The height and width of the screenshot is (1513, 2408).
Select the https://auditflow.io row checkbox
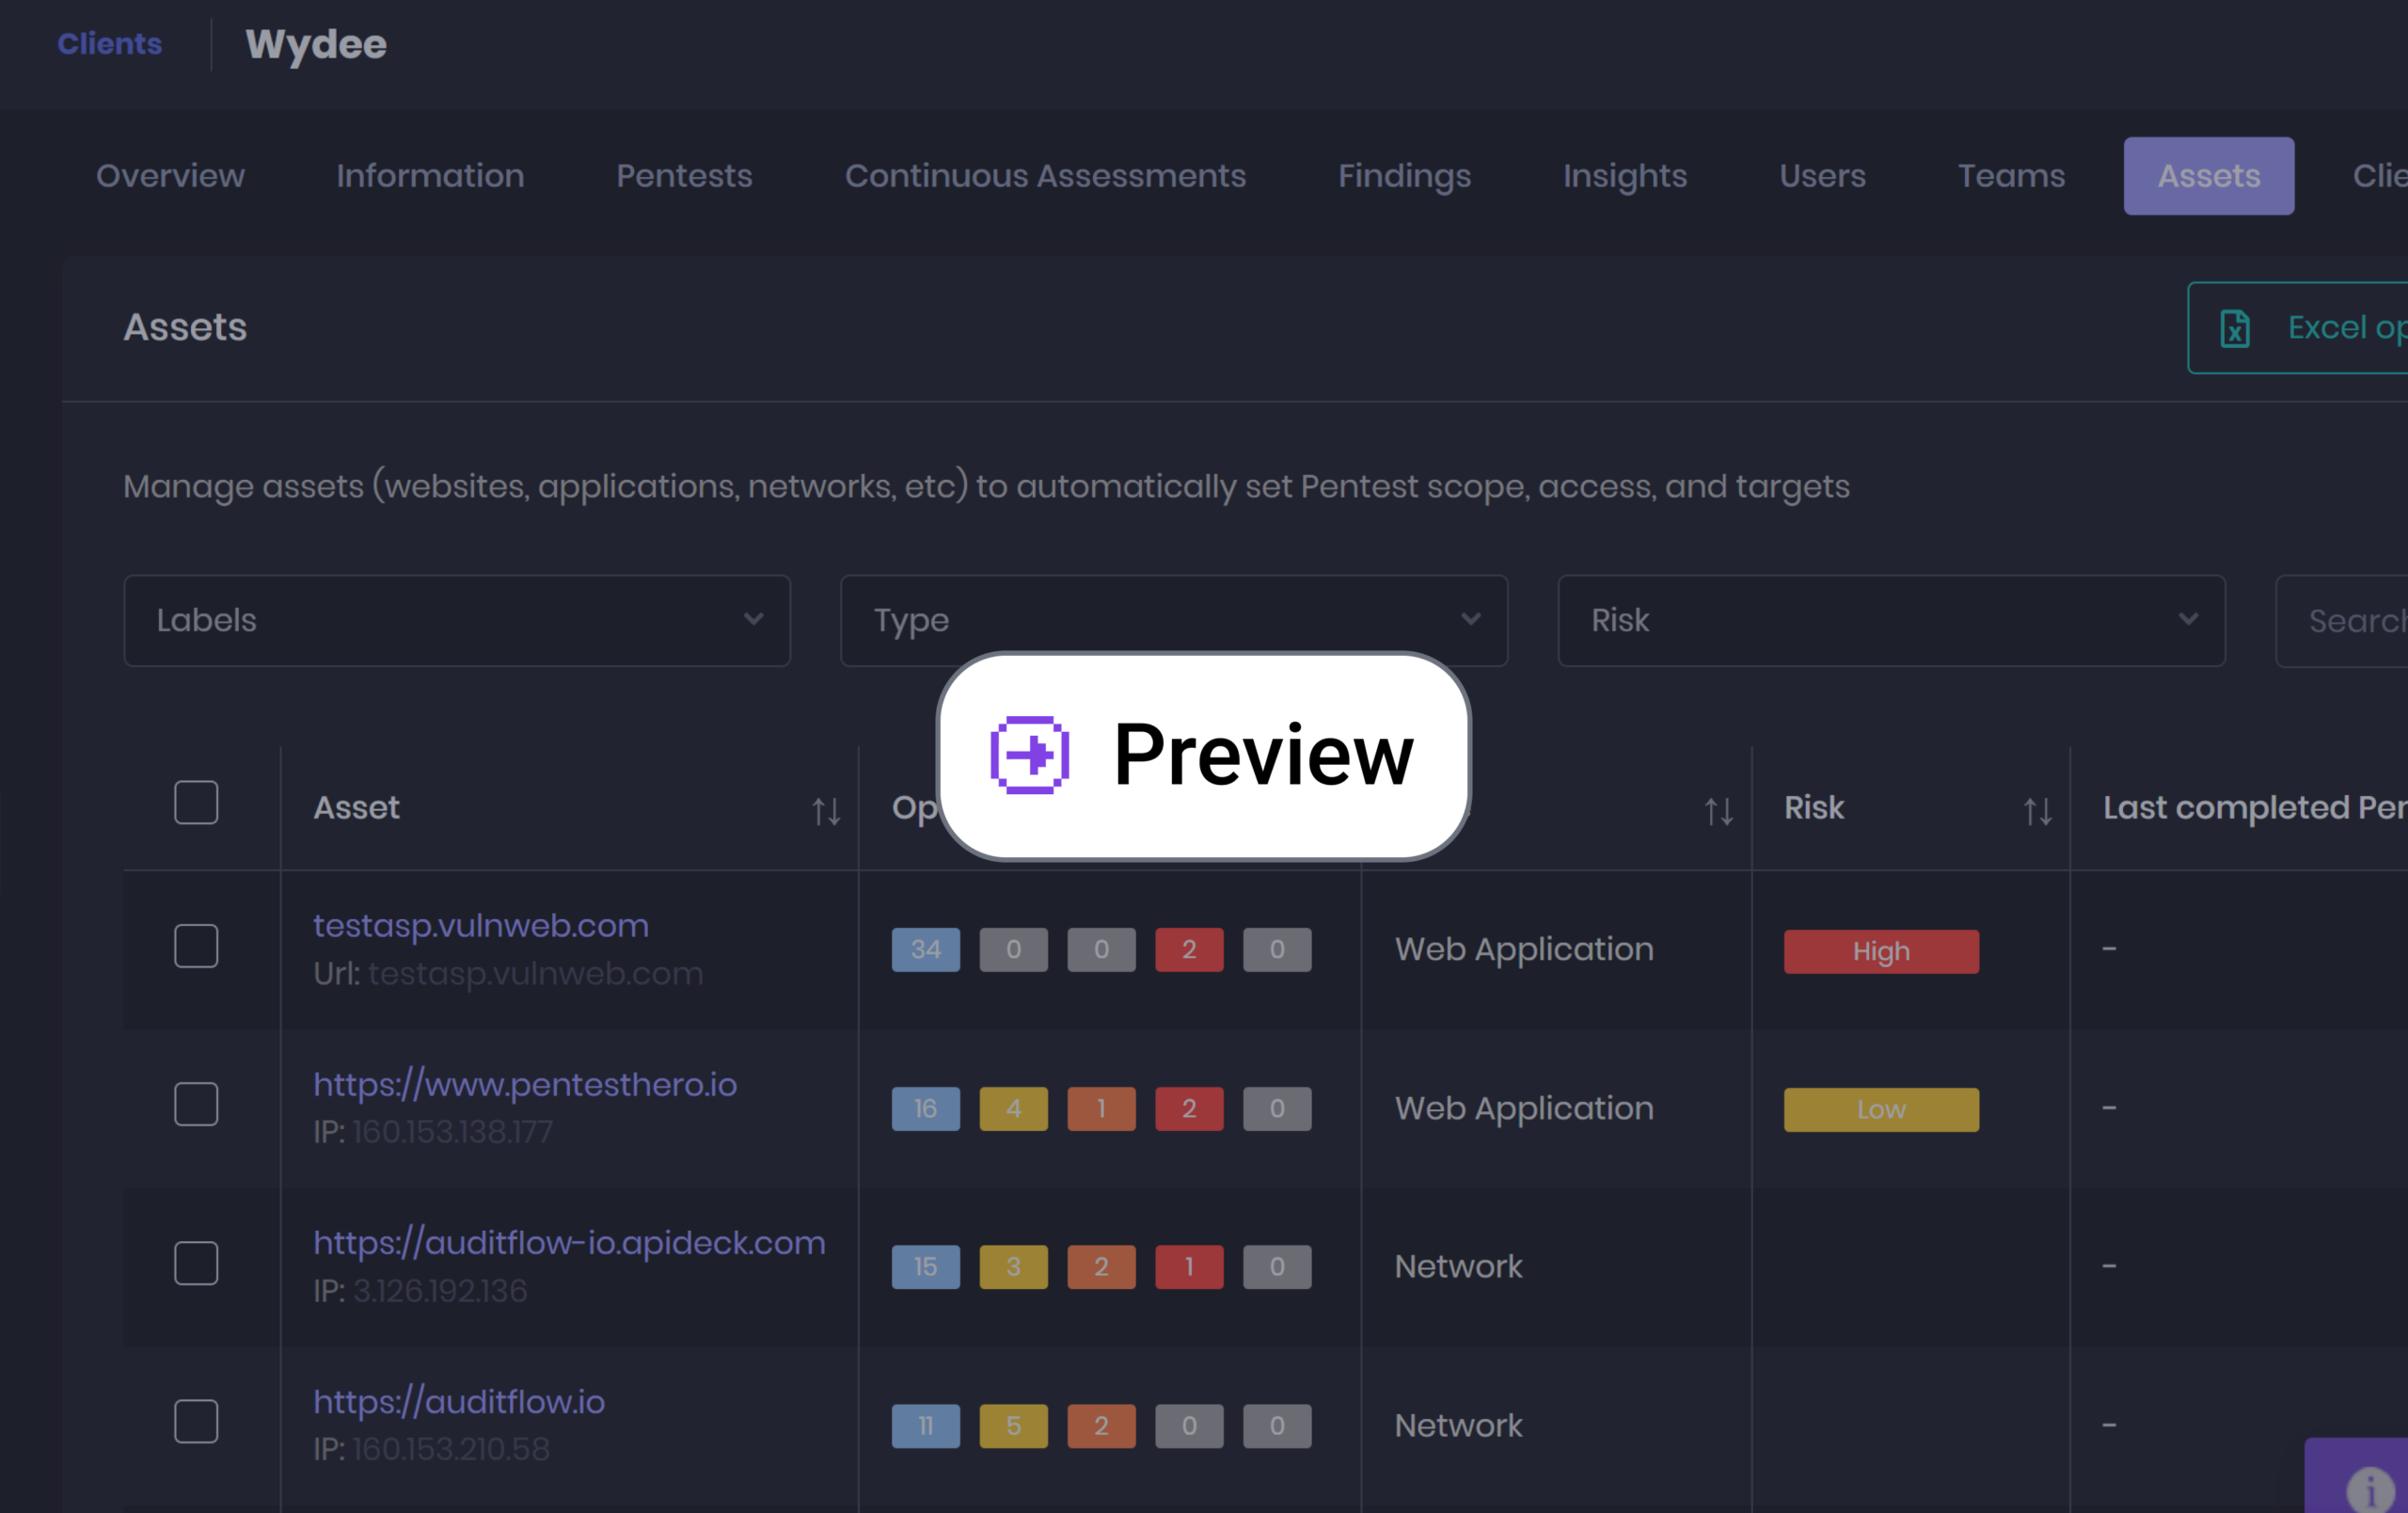click(x=196, y=1421)
